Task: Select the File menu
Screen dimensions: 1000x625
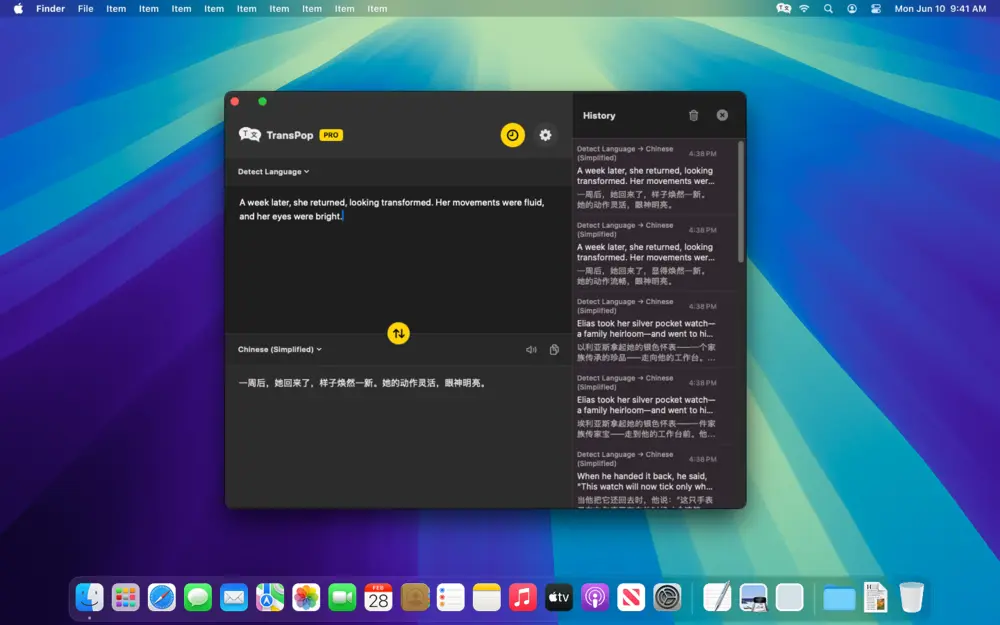Action: (x=85, y=8)
